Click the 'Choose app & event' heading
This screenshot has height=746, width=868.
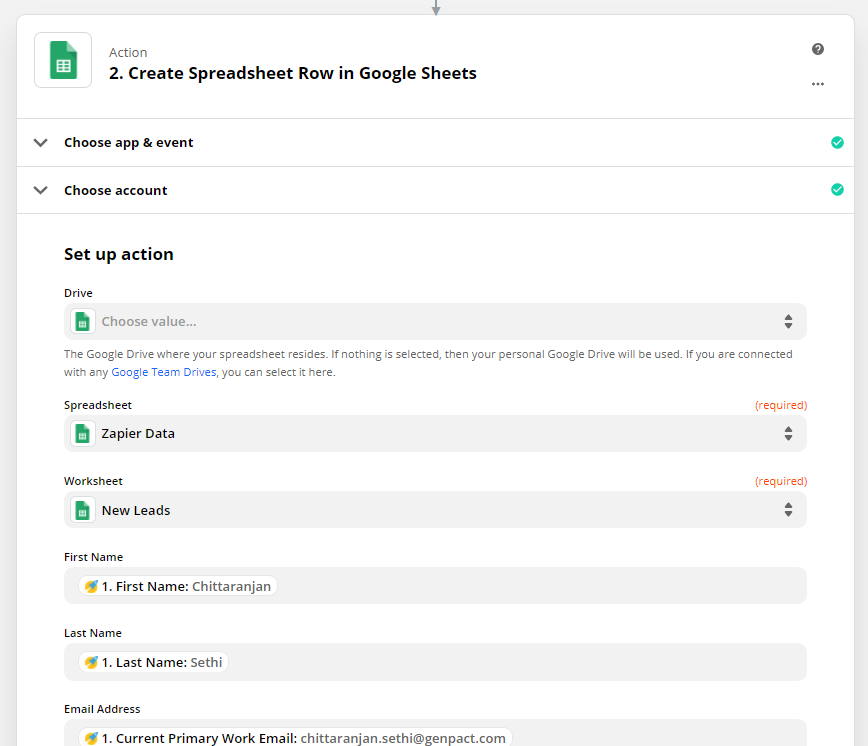coord(128,143)
